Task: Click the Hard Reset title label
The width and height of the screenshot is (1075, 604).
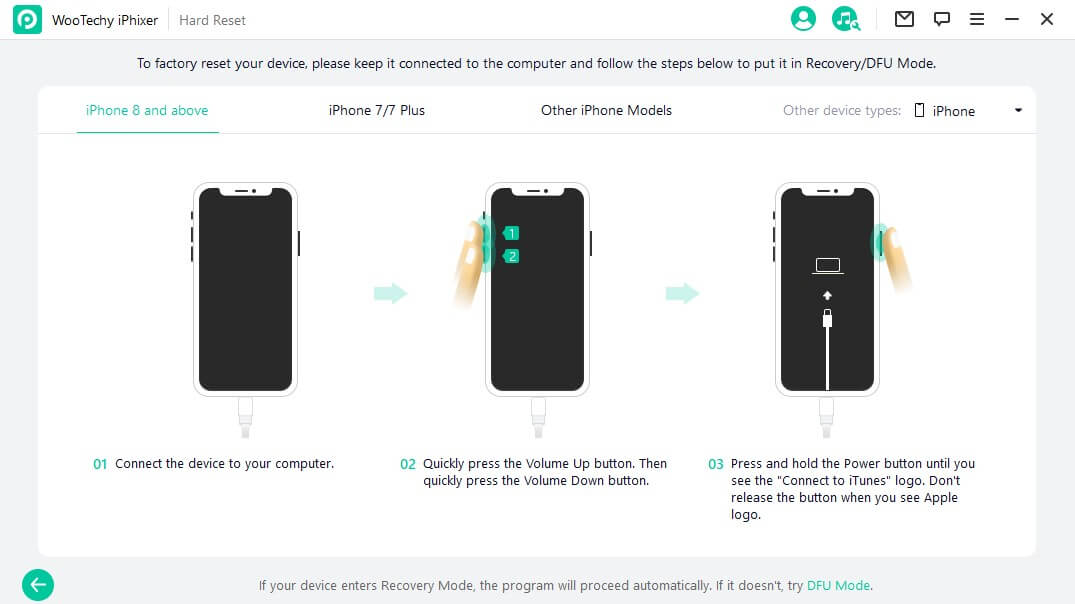Action: click(x=212, y=21)
